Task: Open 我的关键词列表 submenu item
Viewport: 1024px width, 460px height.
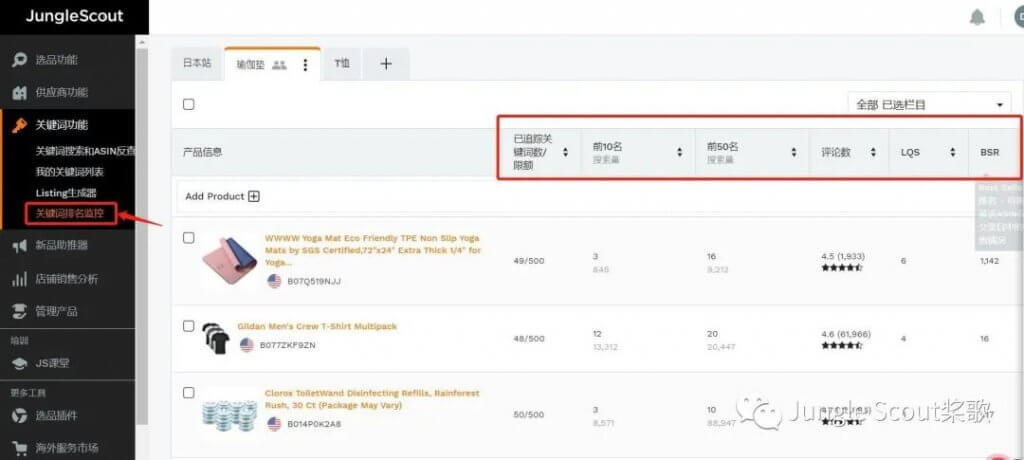Action: point(69,172)
